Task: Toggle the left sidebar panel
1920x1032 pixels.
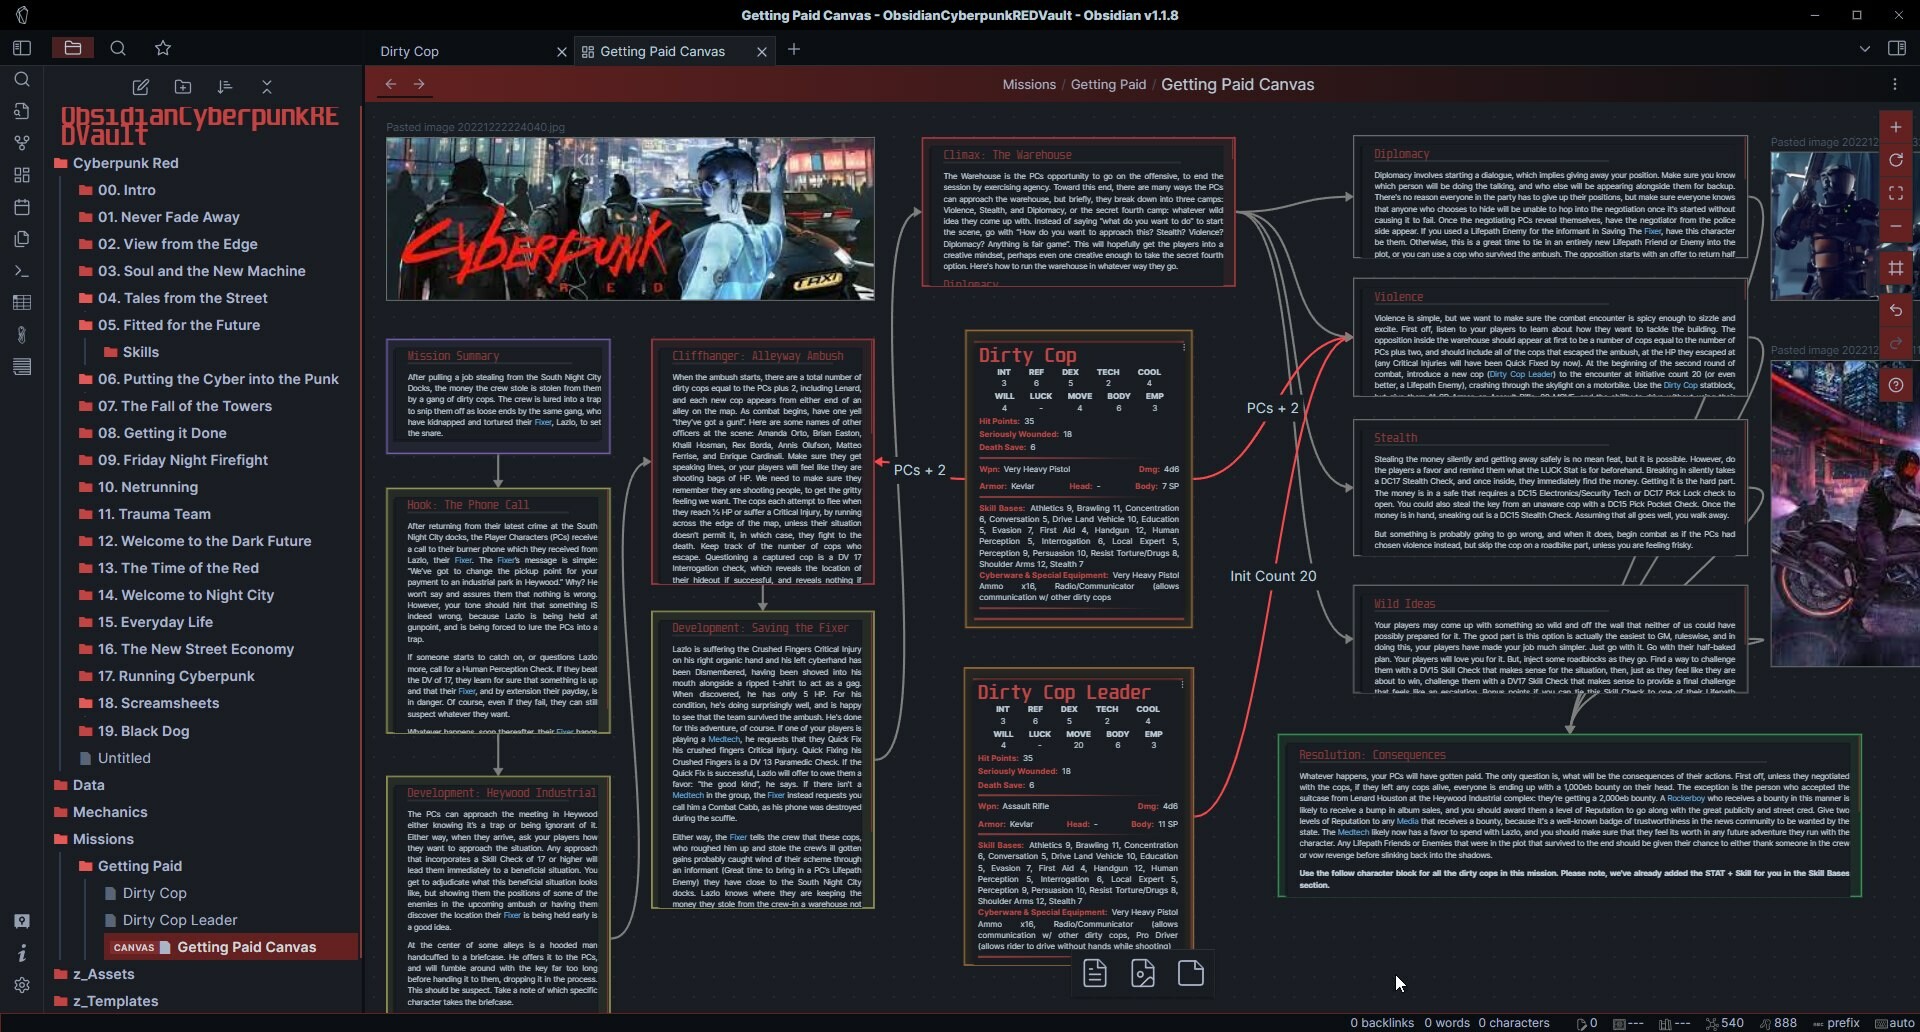Action: point(22,48)
